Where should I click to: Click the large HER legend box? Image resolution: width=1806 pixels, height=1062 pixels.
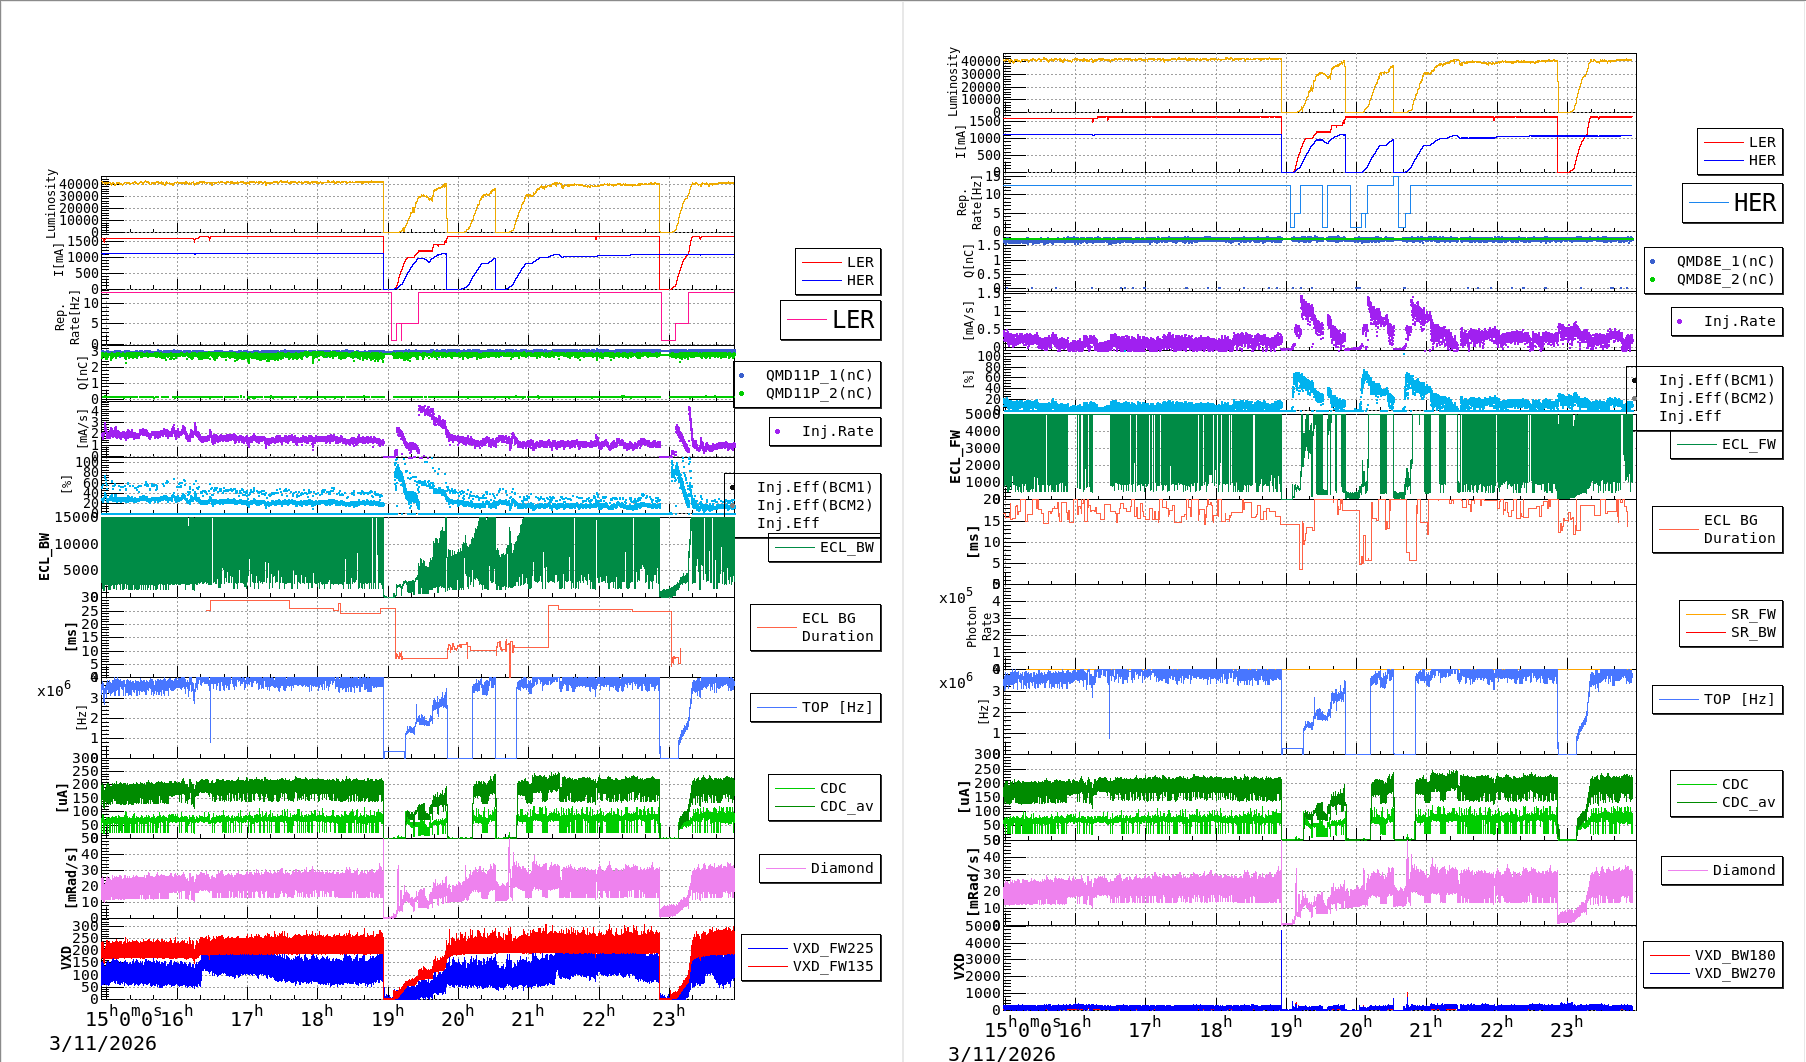(x=1733, y=203)
